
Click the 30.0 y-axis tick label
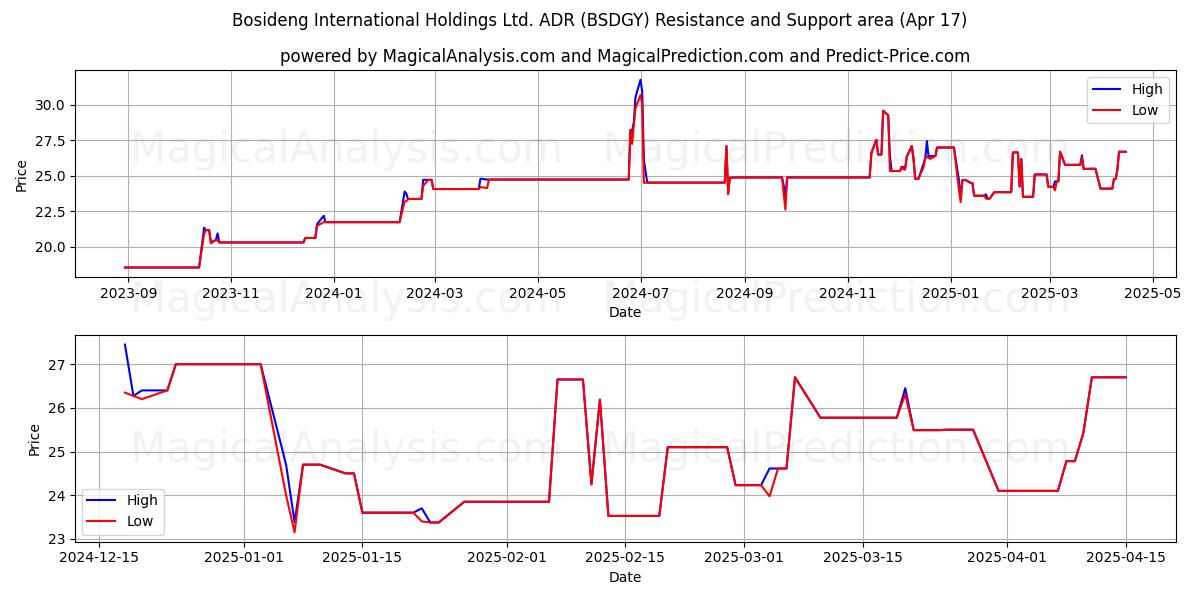coord(51,105)
